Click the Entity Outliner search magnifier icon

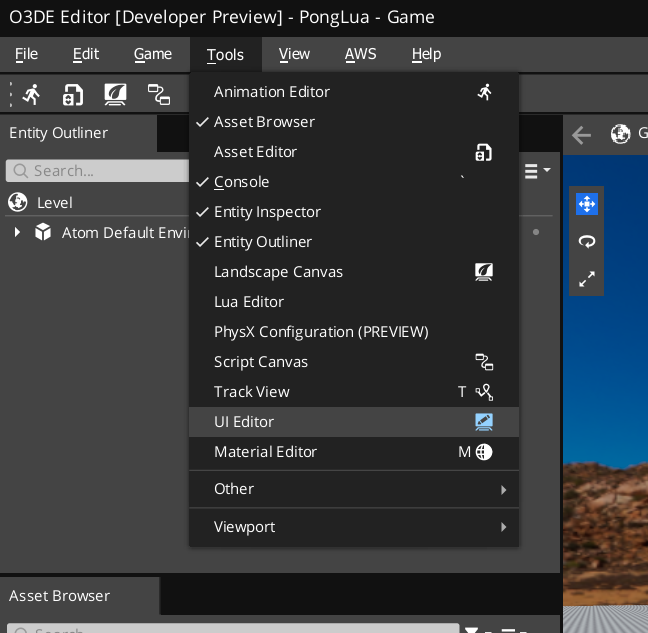[x=20, y=171]
